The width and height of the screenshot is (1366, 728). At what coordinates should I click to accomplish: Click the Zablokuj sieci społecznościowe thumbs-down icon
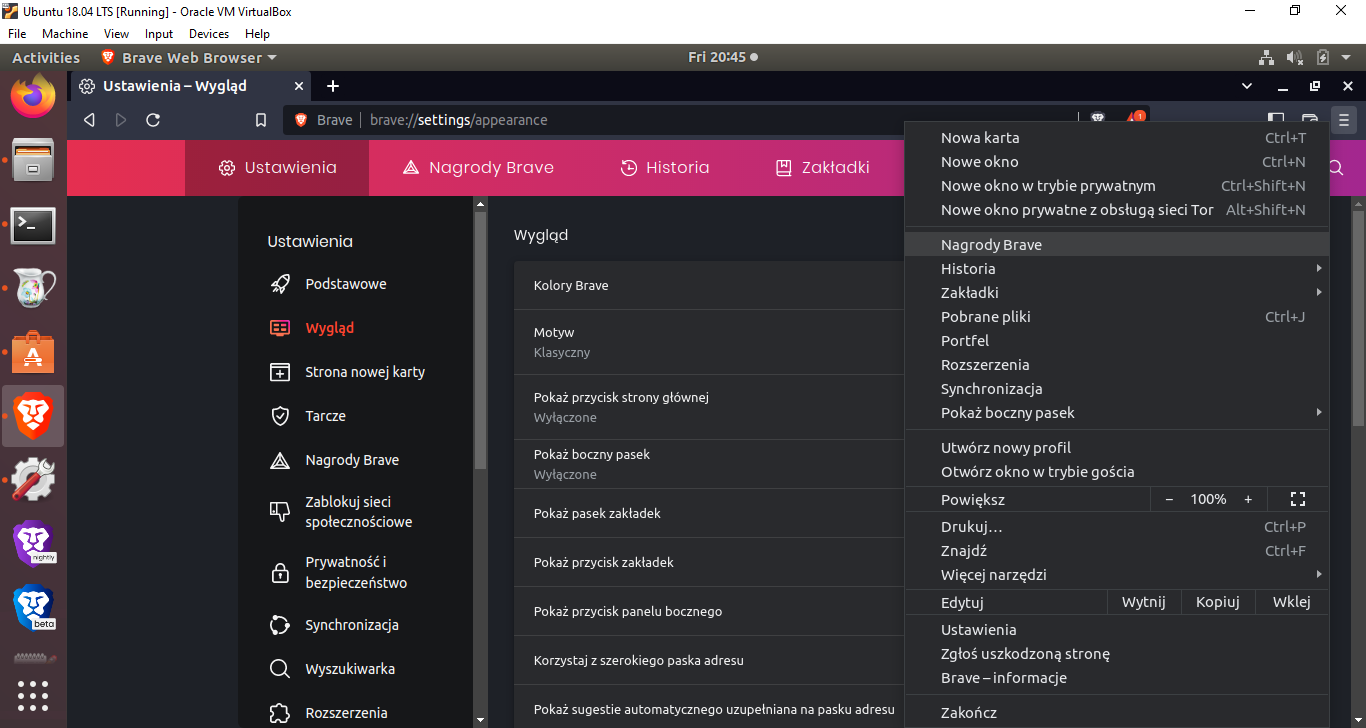[x=280, y=512]
